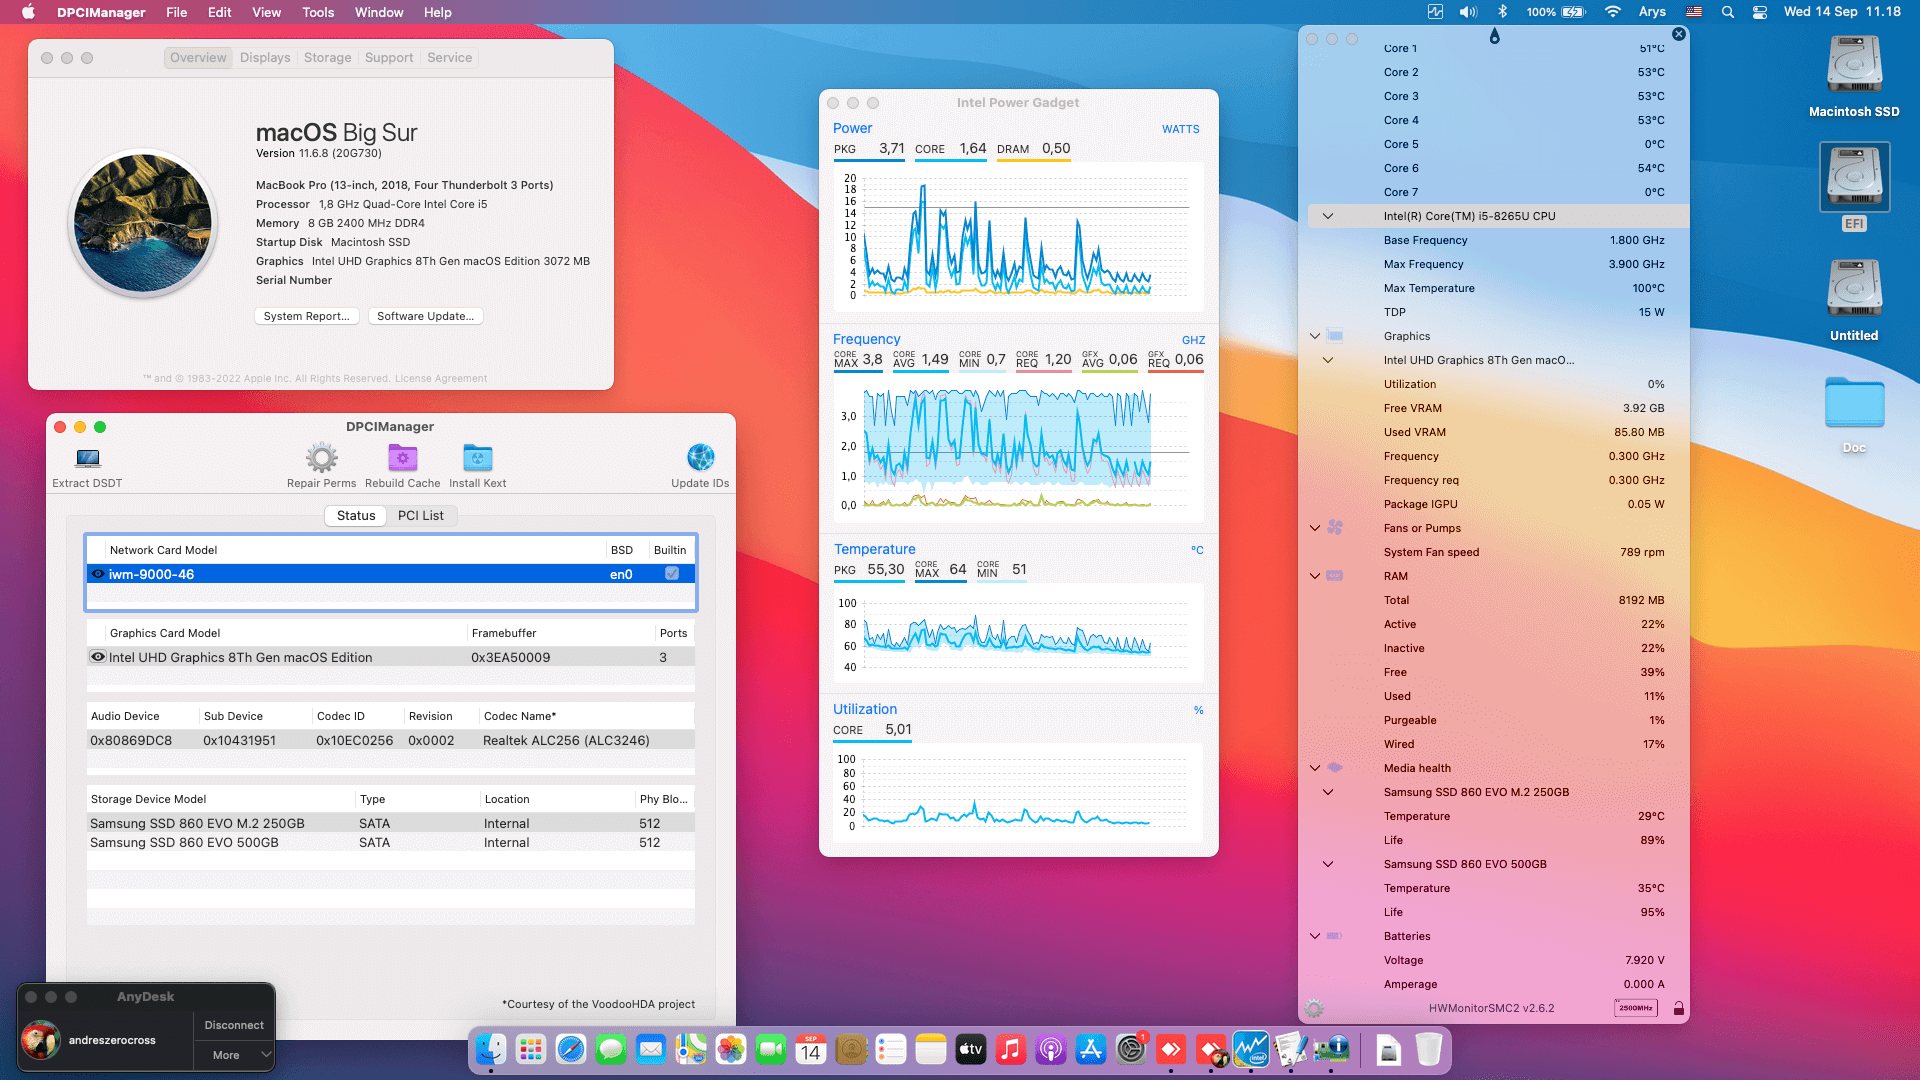Click the 2500MHz frequency badge in HWMonitor
This screenshot has height=1080, width=1920.
point(1636,1008)
